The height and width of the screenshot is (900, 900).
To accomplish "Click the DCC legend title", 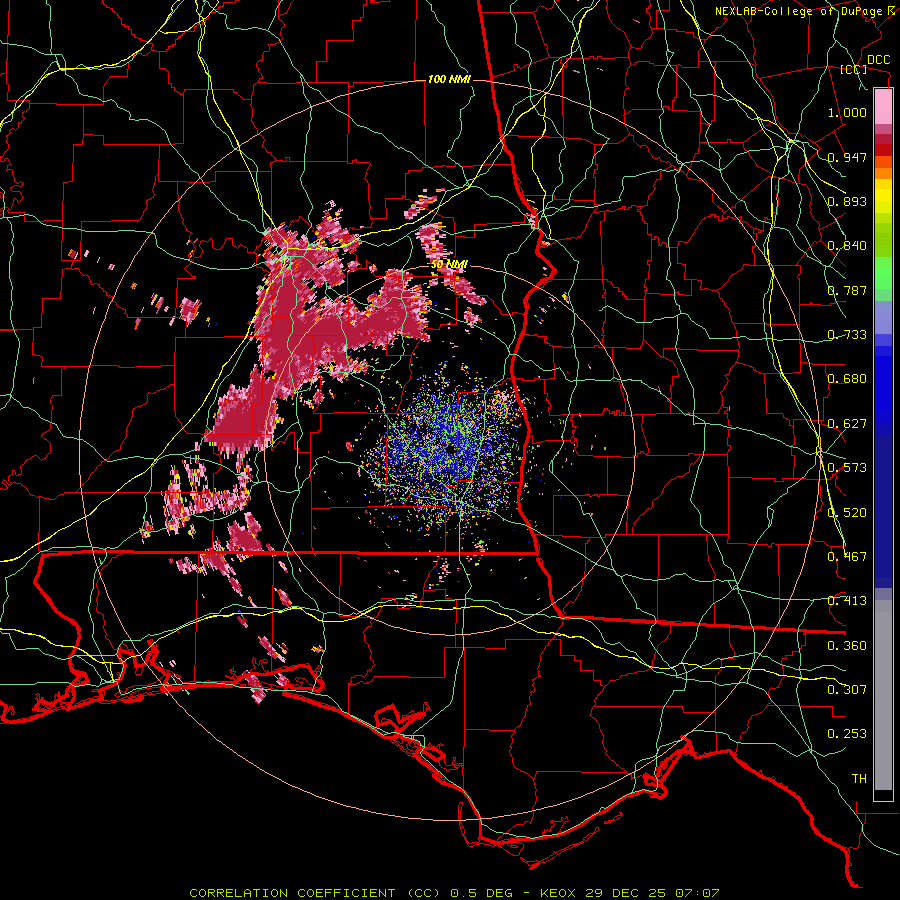I will click(x=878, y=60).
